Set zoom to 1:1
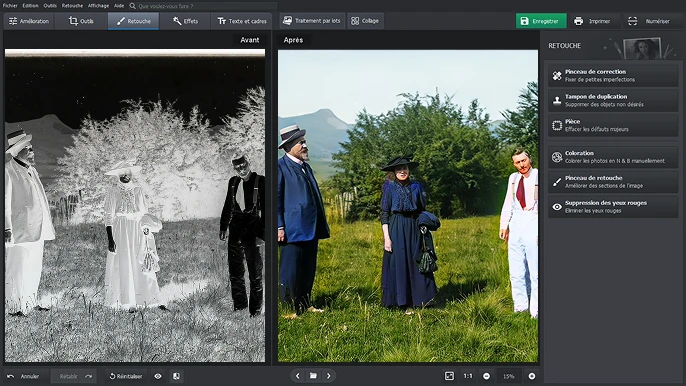Viewport: 686px width, 386px height. 468,376
